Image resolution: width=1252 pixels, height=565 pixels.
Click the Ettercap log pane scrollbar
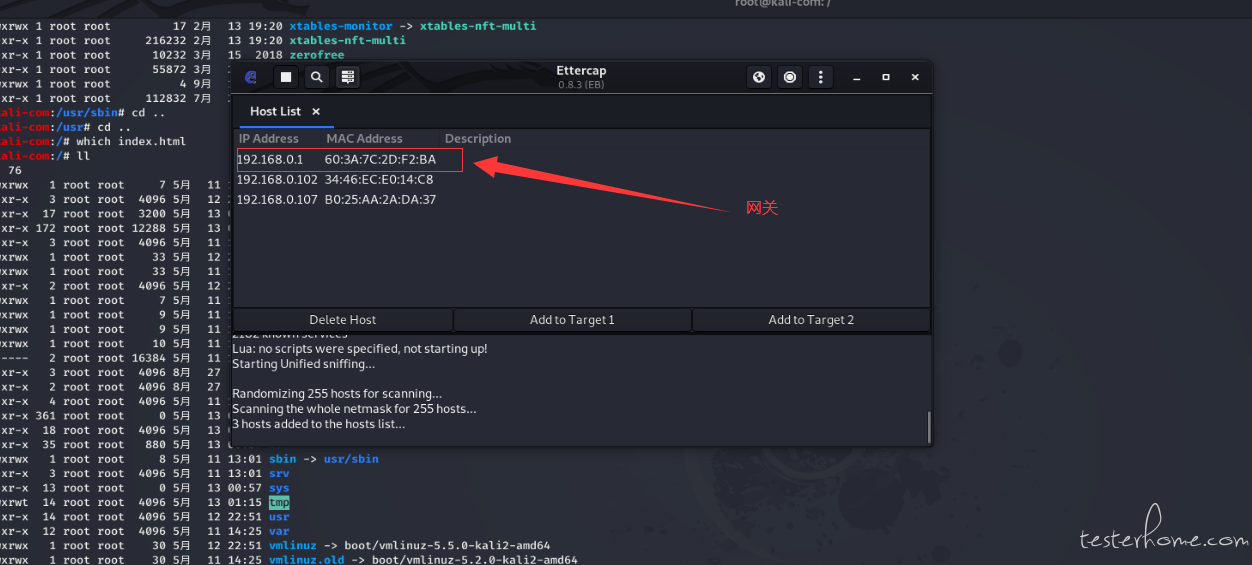pyautogui.click(x=929, y=427)
